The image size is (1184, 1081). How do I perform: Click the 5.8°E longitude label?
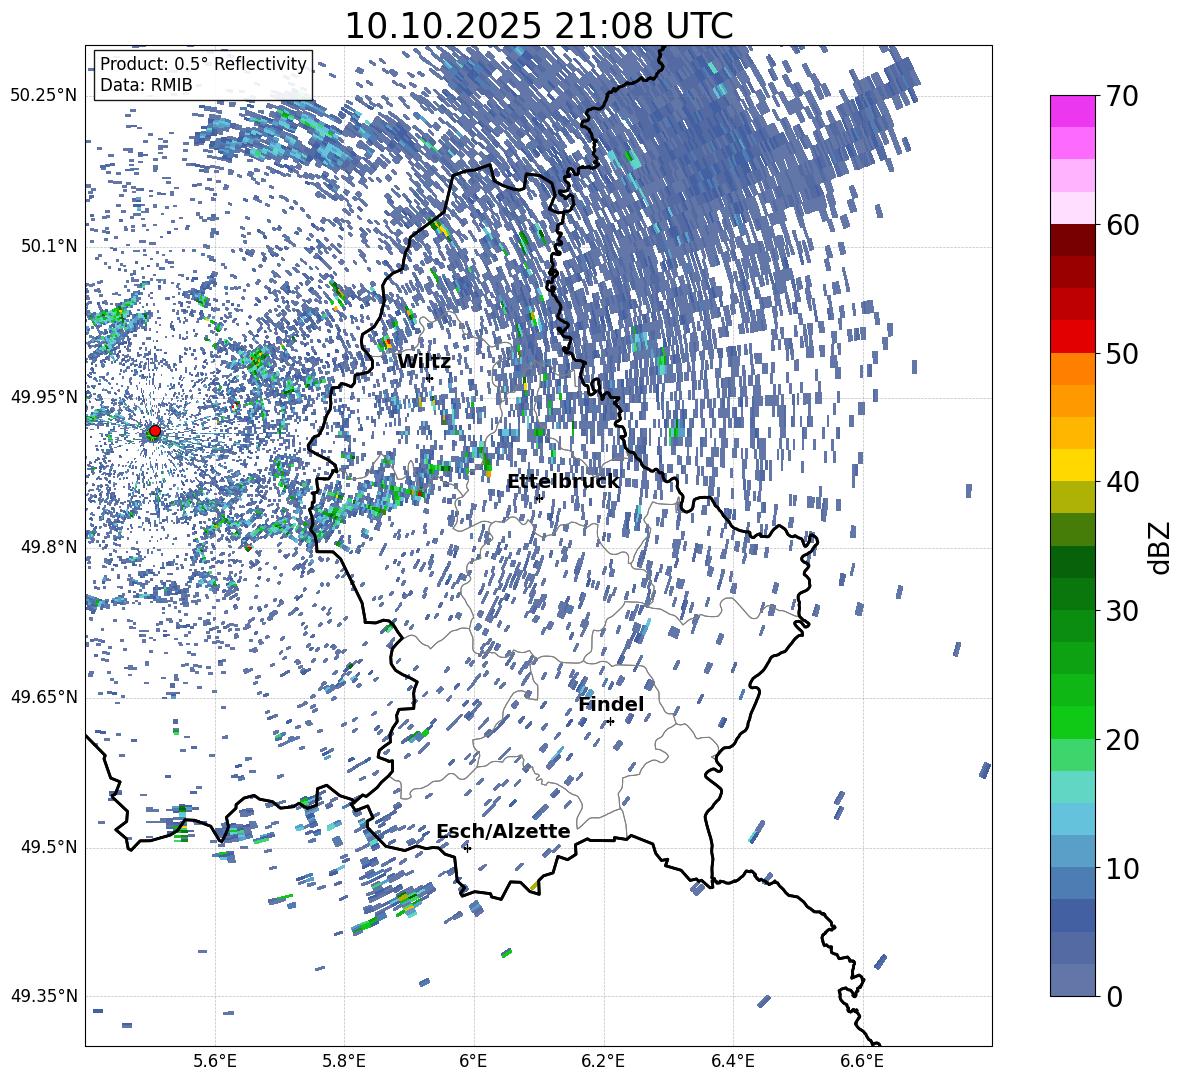click(344, 1061)
